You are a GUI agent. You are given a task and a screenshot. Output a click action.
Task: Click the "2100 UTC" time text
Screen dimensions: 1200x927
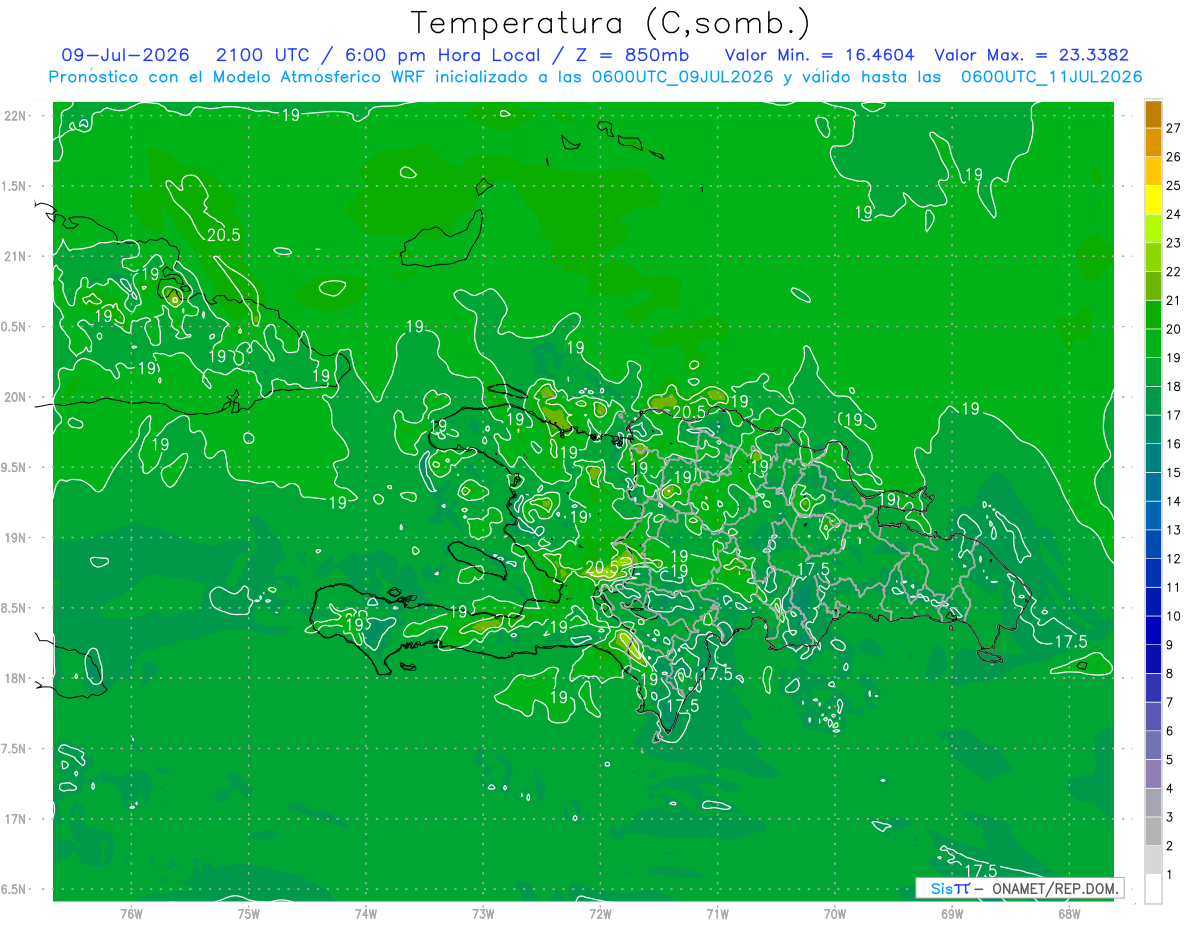(x=263, y=55)
